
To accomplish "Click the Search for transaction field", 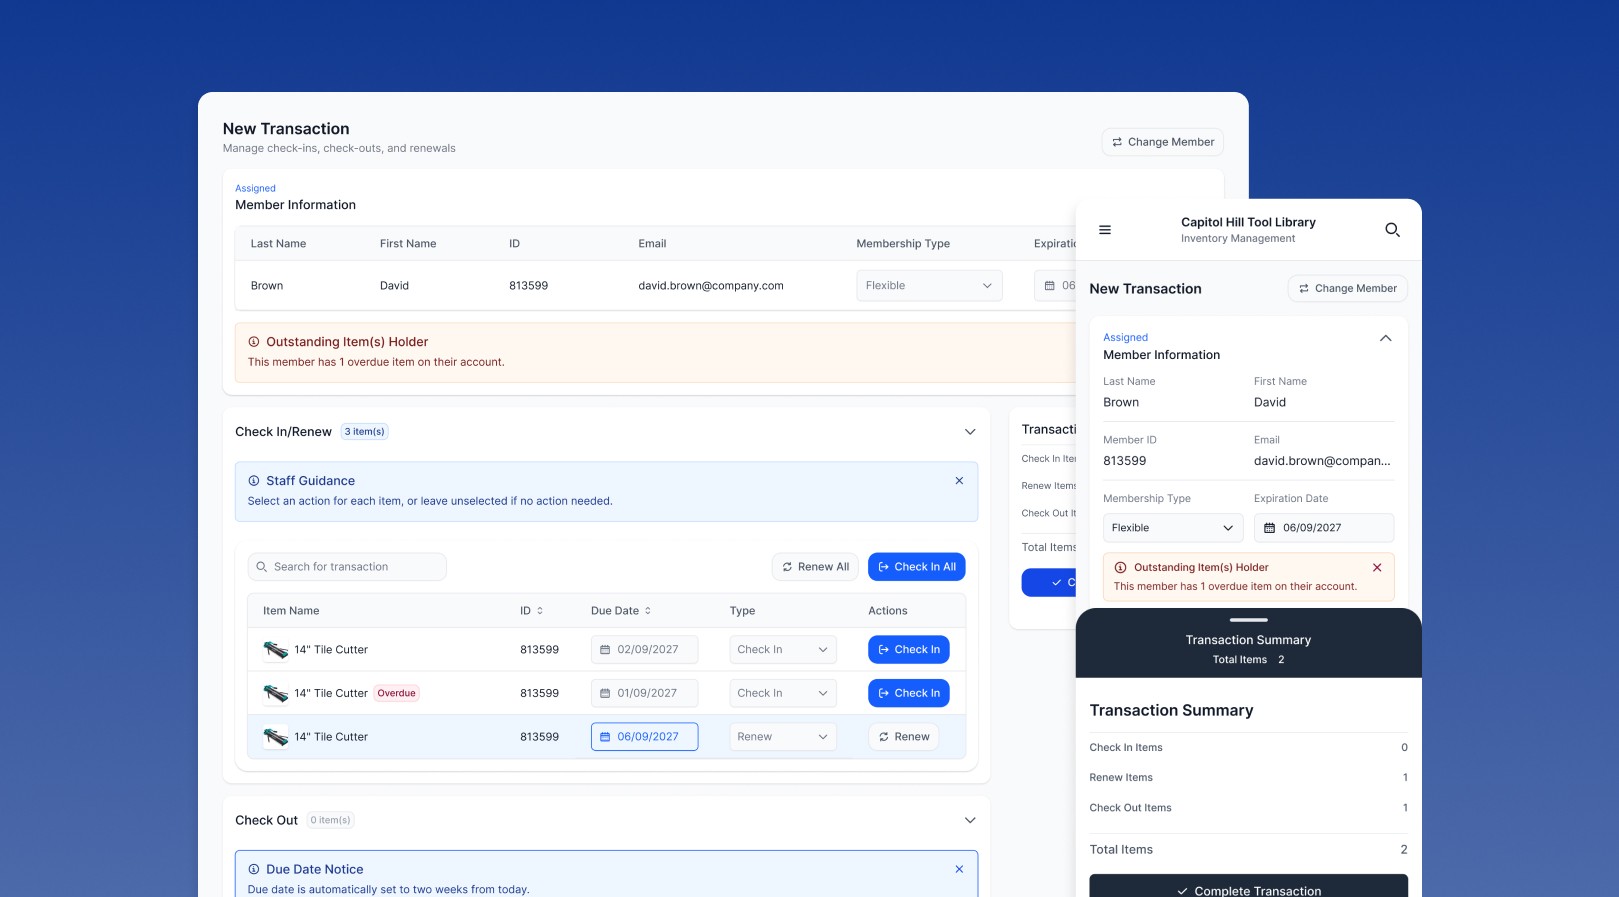I will pos(347,567).
